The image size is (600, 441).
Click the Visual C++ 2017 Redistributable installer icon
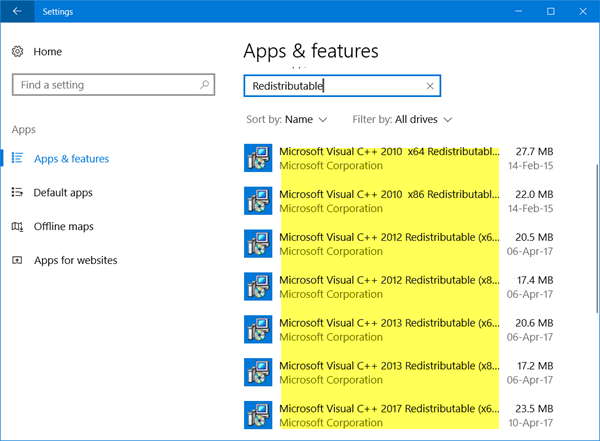[258, 415]
